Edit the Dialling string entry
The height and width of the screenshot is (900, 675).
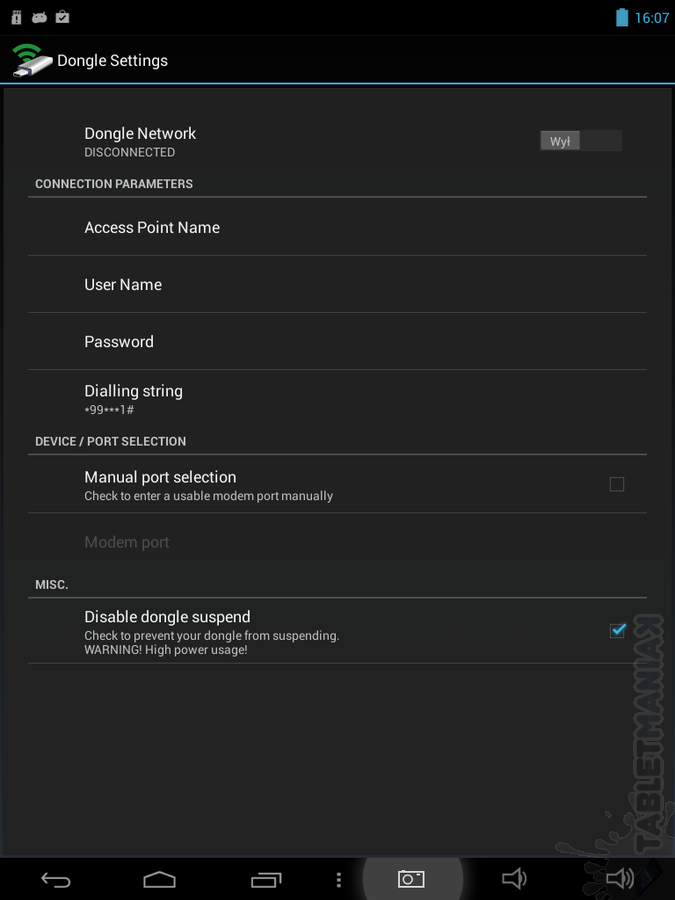point(338,399)
